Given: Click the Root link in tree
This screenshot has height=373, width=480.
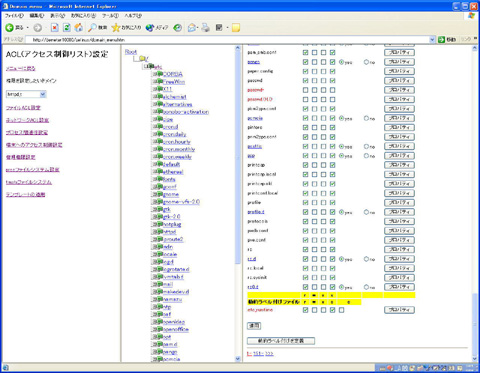Looking at the screenshot, I should (131, 52).
